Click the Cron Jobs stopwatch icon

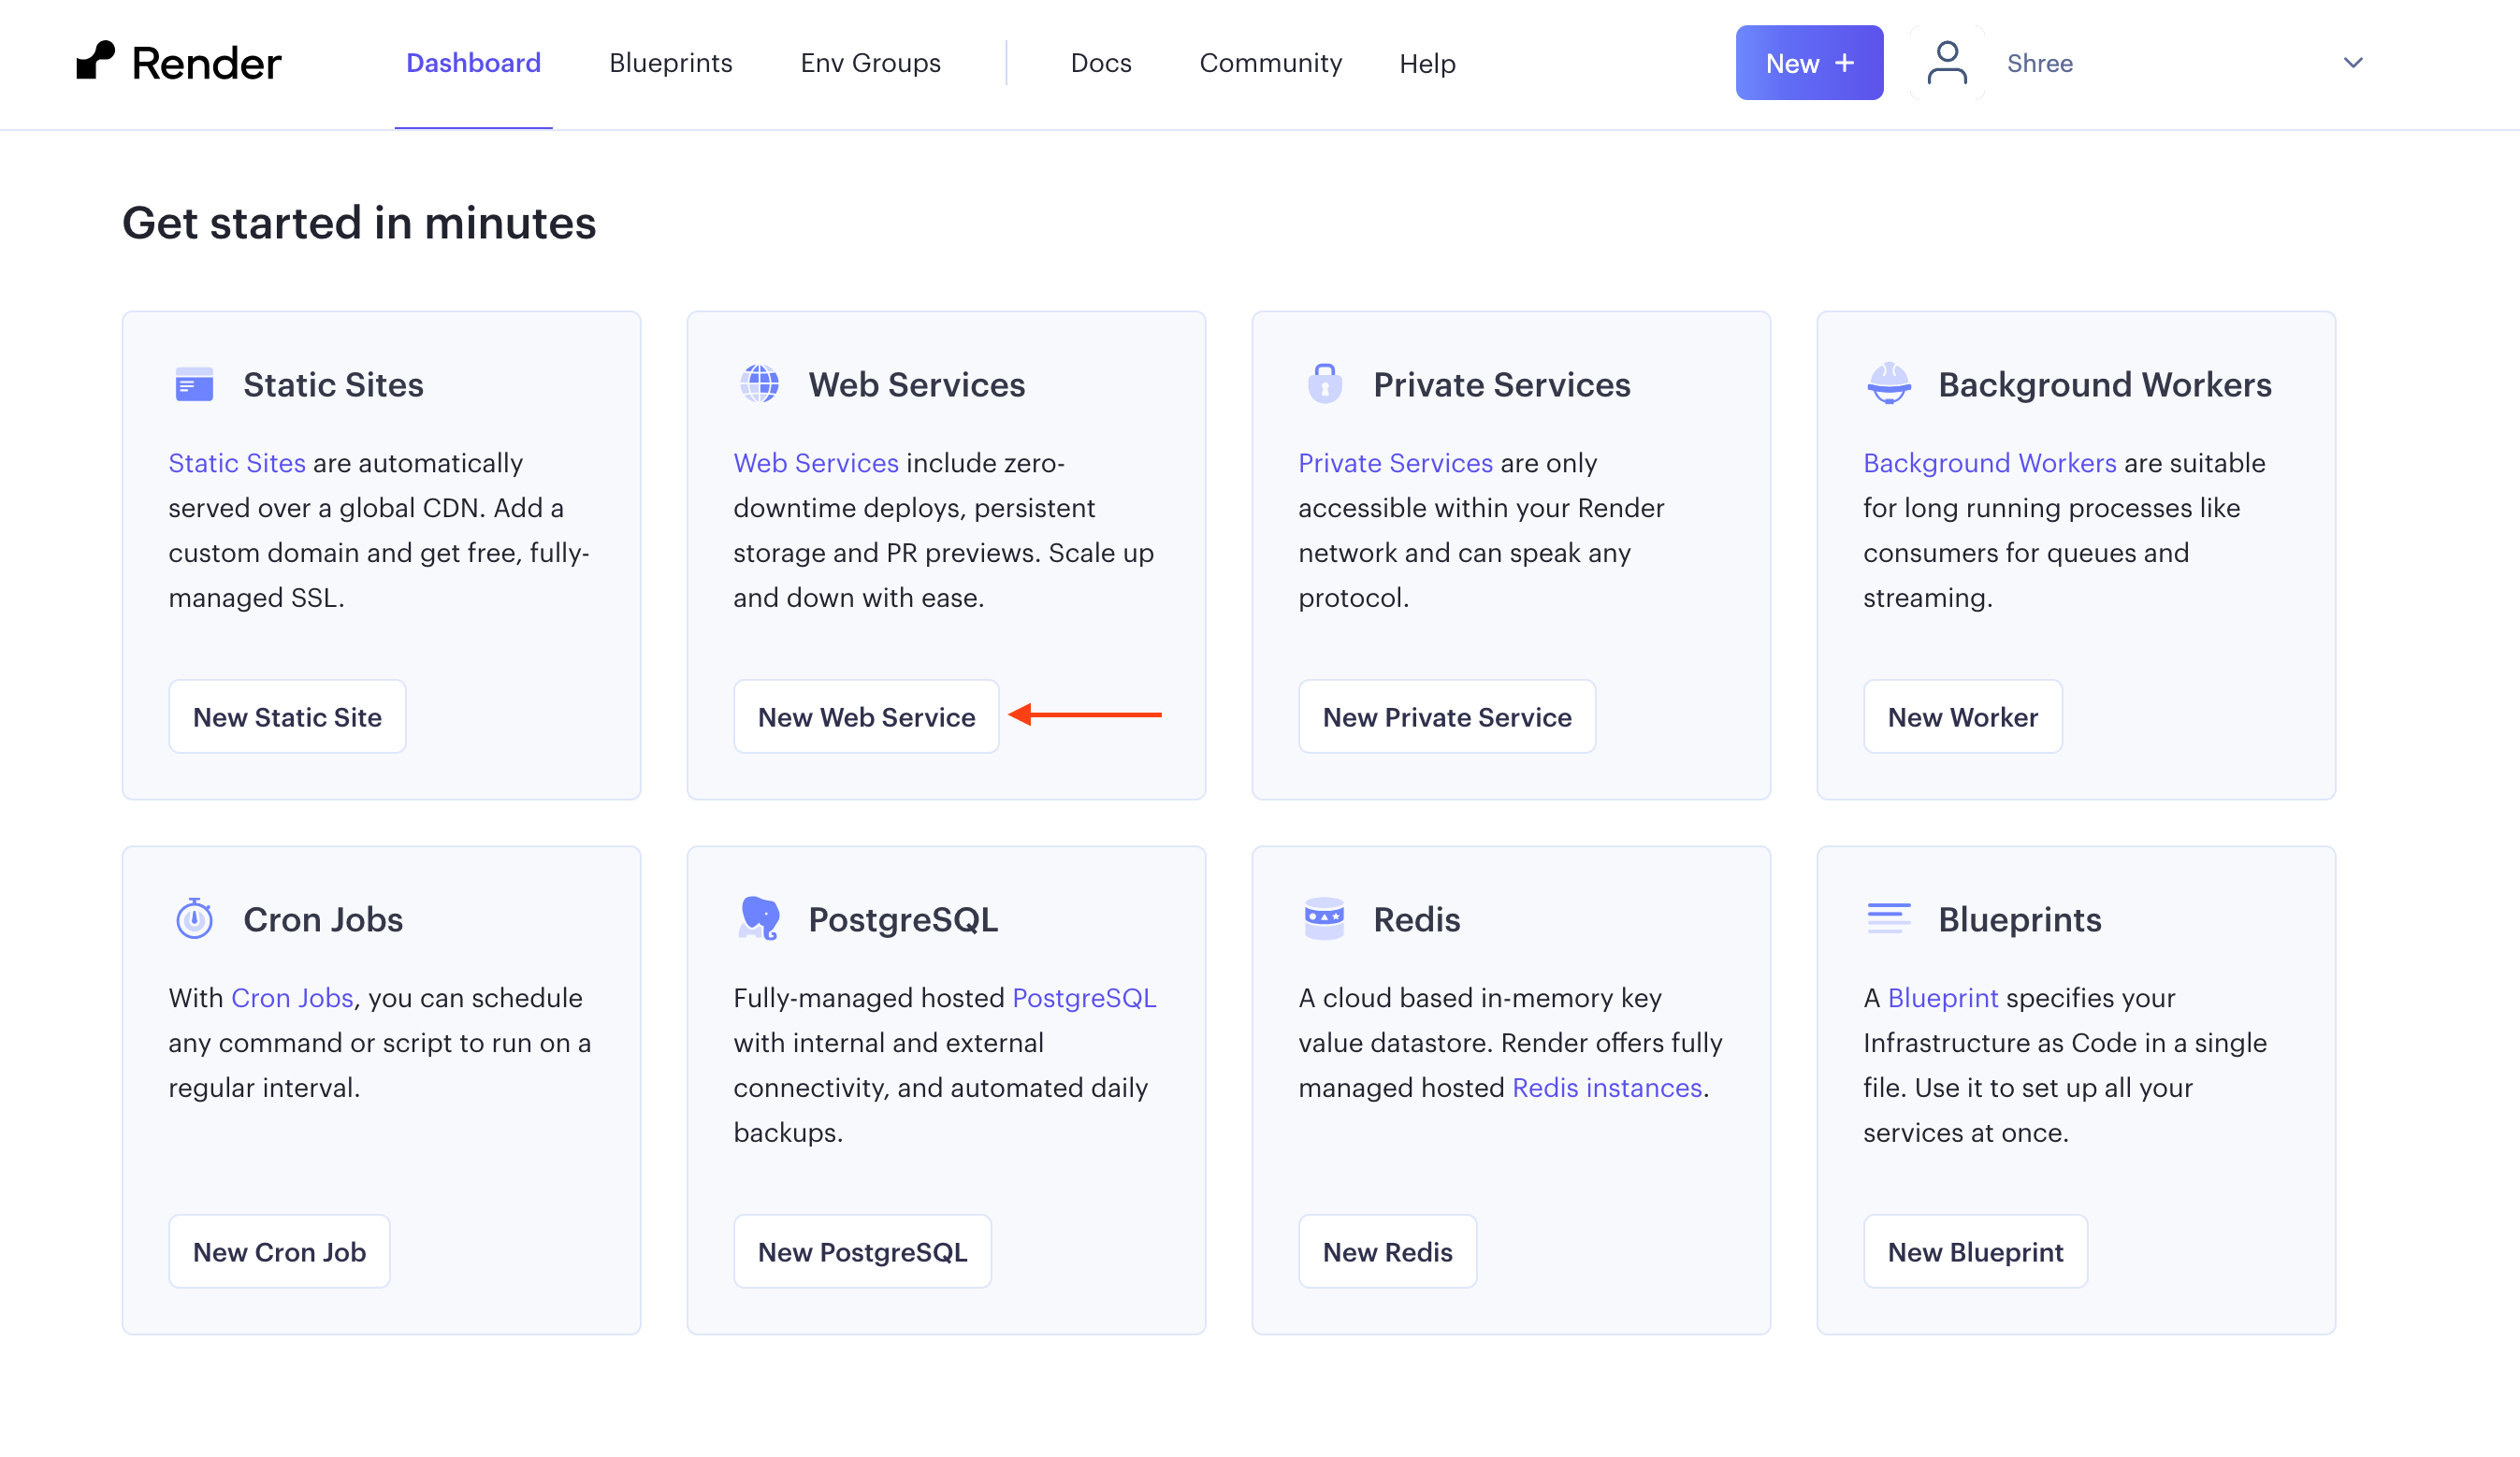point(194,918)
